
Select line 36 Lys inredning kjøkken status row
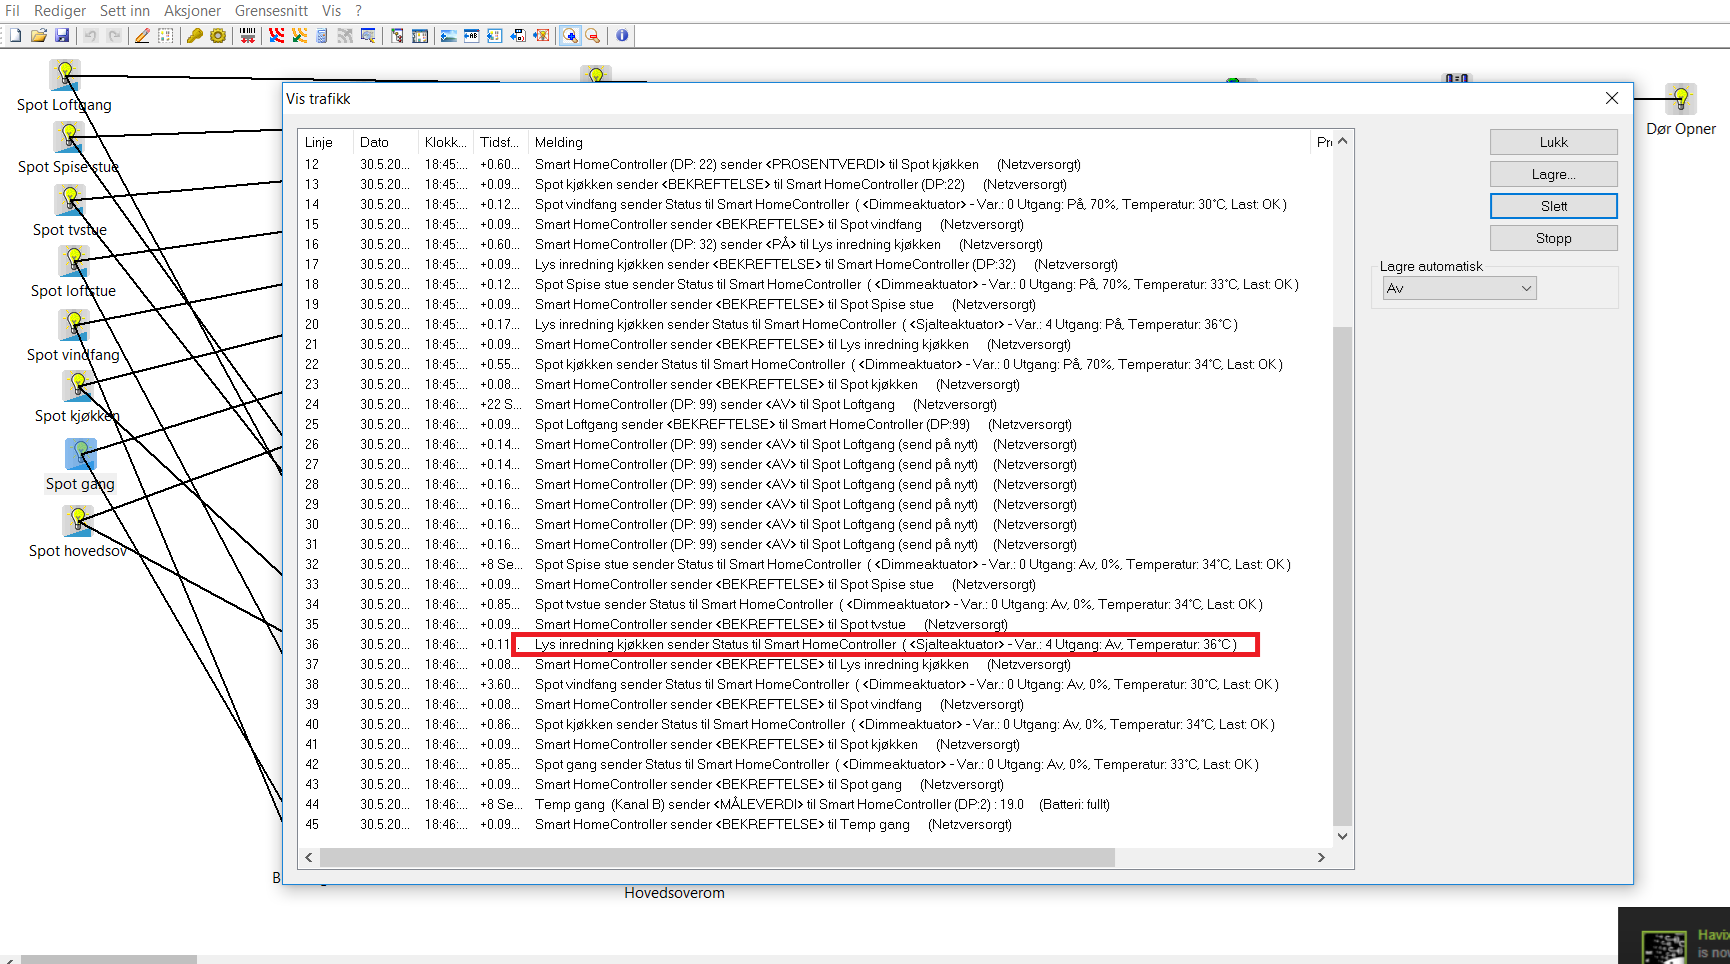(815, 644)
